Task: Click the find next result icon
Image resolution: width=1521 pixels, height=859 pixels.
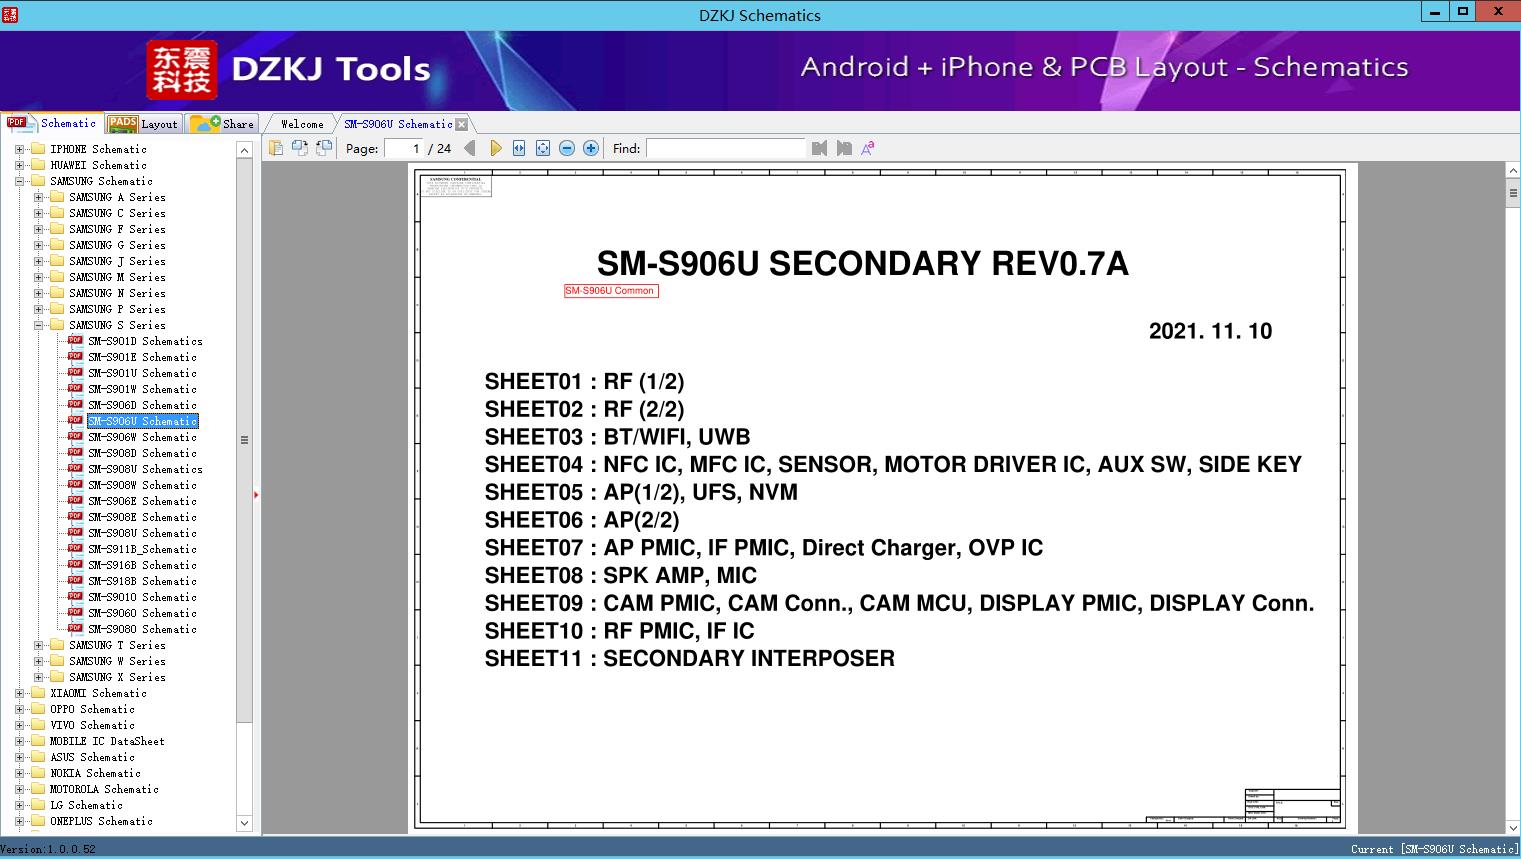Action: point(844,148)
